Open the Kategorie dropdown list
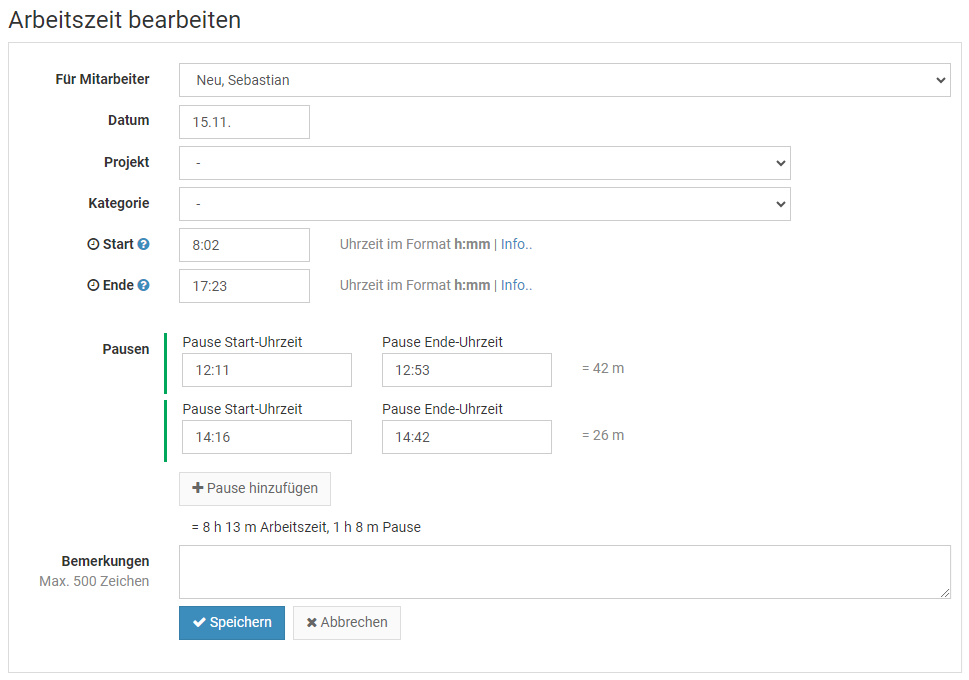The height and width of the screenshot is (680, 969). pos(484,204)
